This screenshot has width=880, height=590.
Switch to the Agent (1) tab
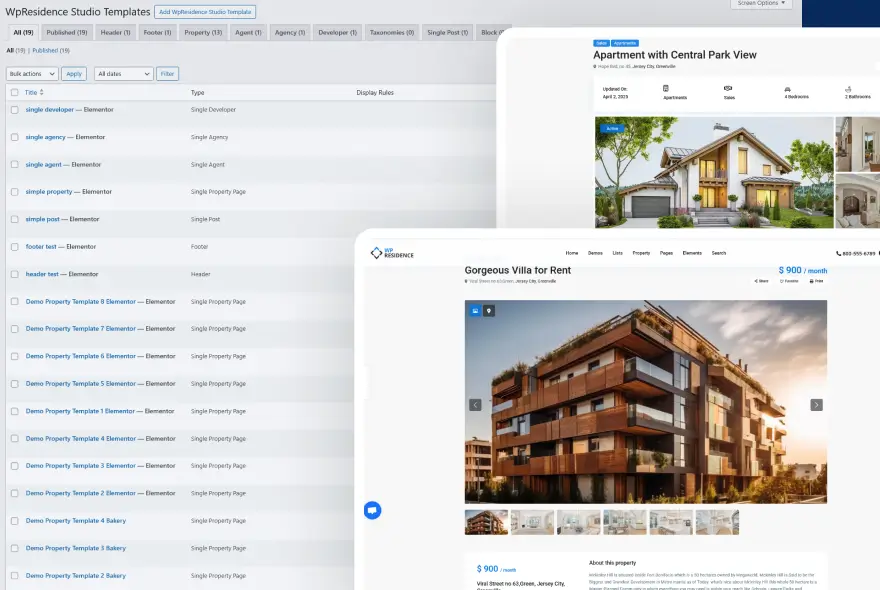coord(248,33)
